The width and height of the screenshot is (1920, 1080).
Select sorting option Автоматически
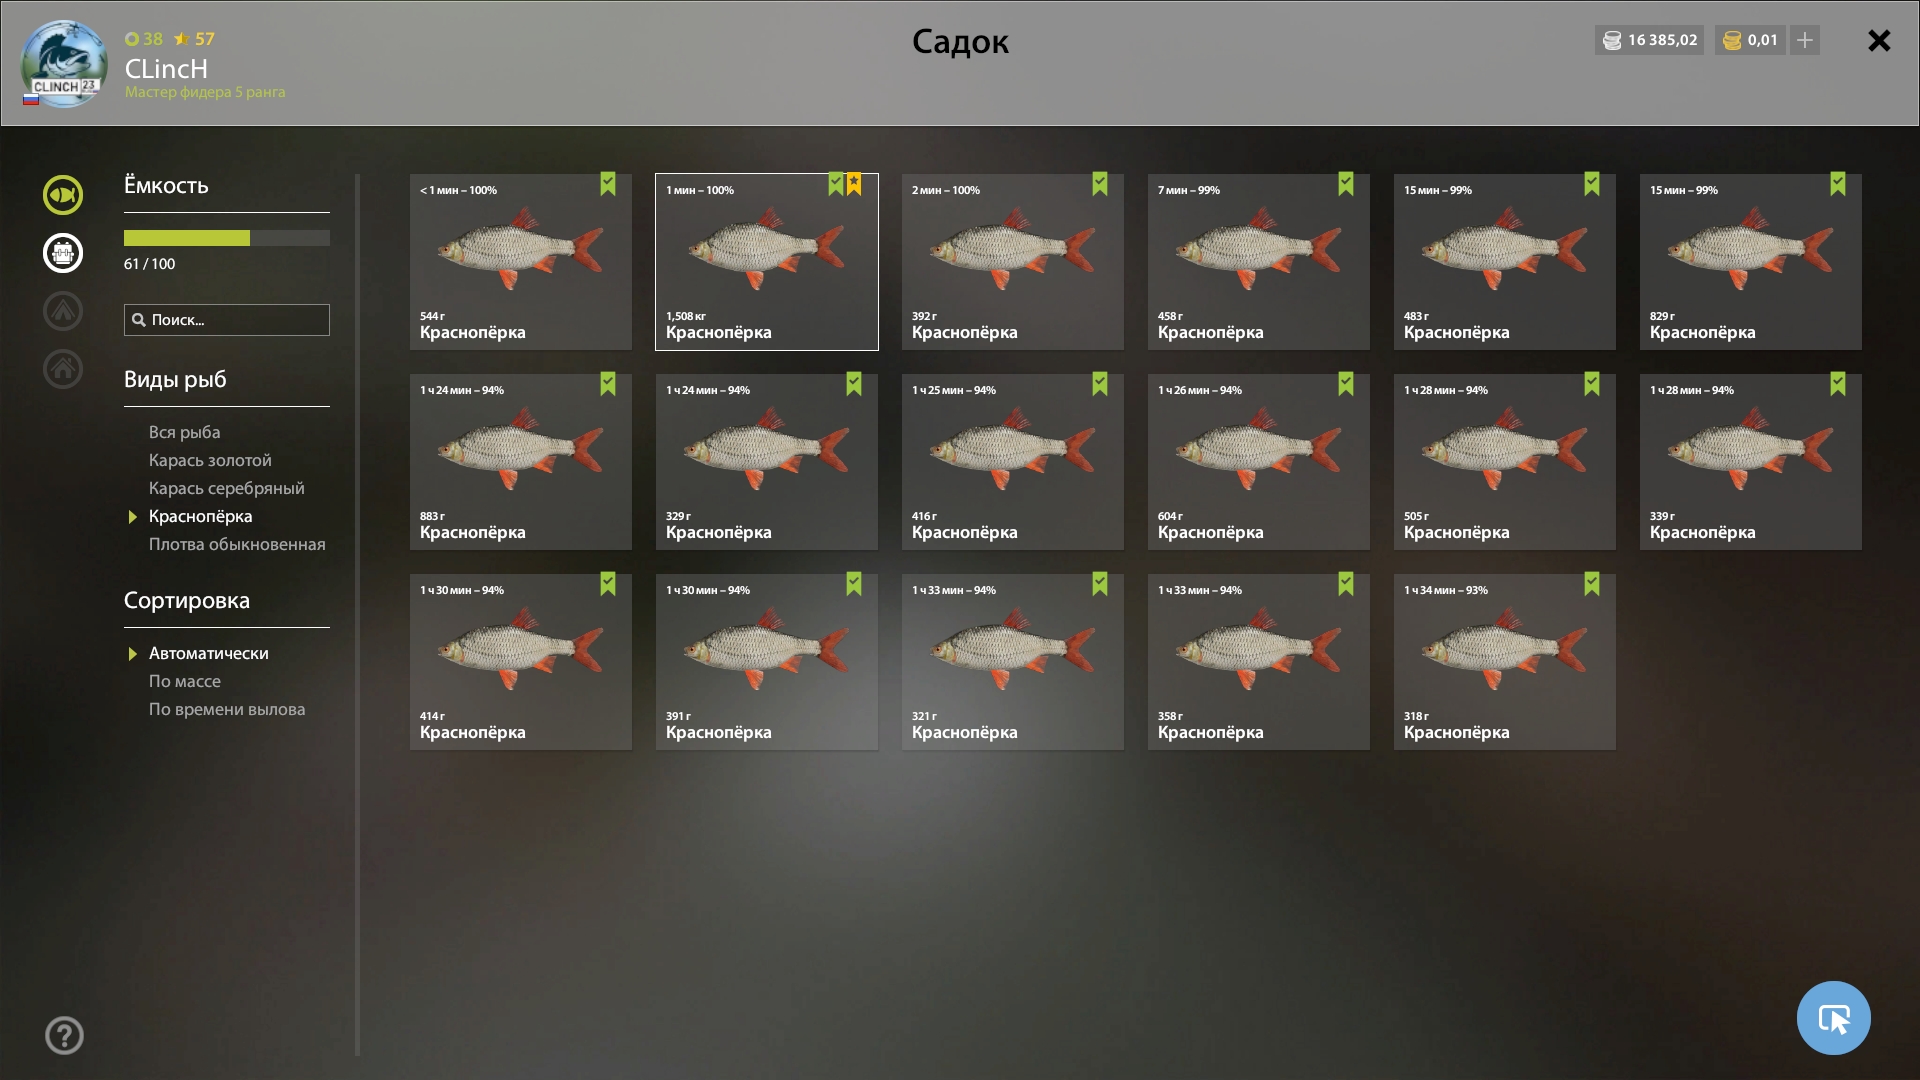click(208, 653)
